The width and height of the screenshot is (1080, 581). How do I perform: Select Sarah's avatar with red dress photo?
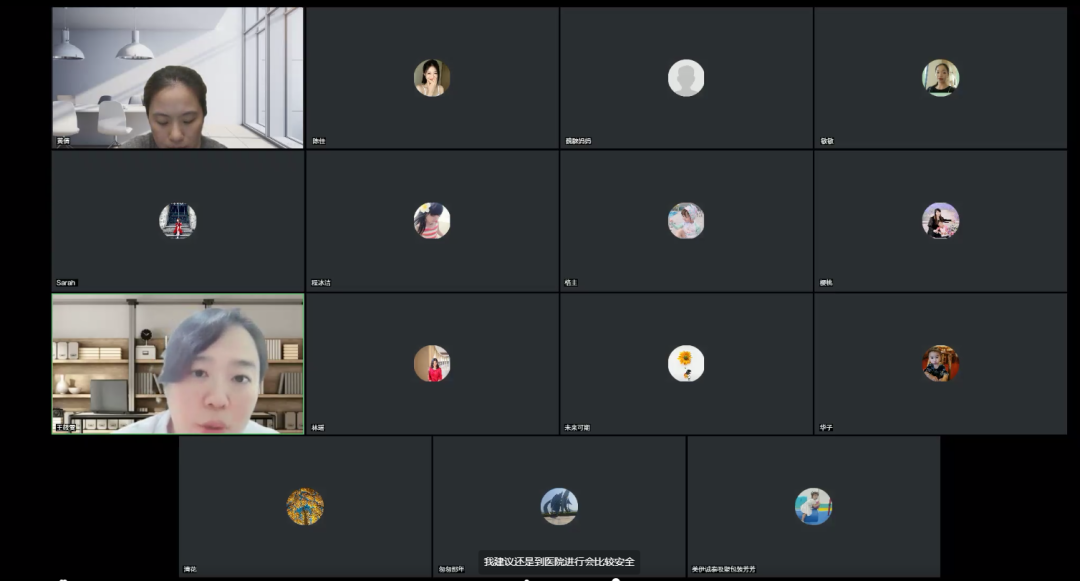click(x=178, y=220)
